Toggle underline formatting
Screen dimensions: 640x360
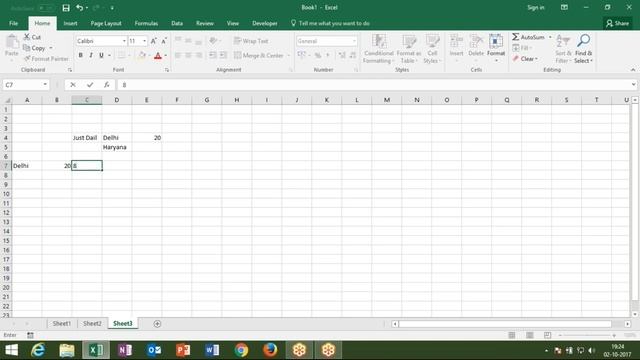101,55
